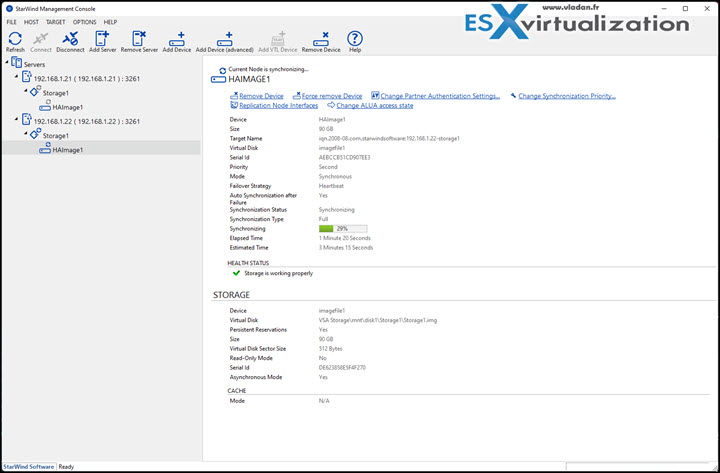Click the green health status checkmark
The height and width of the screenshot is (473, 720).
coord(236,273)
